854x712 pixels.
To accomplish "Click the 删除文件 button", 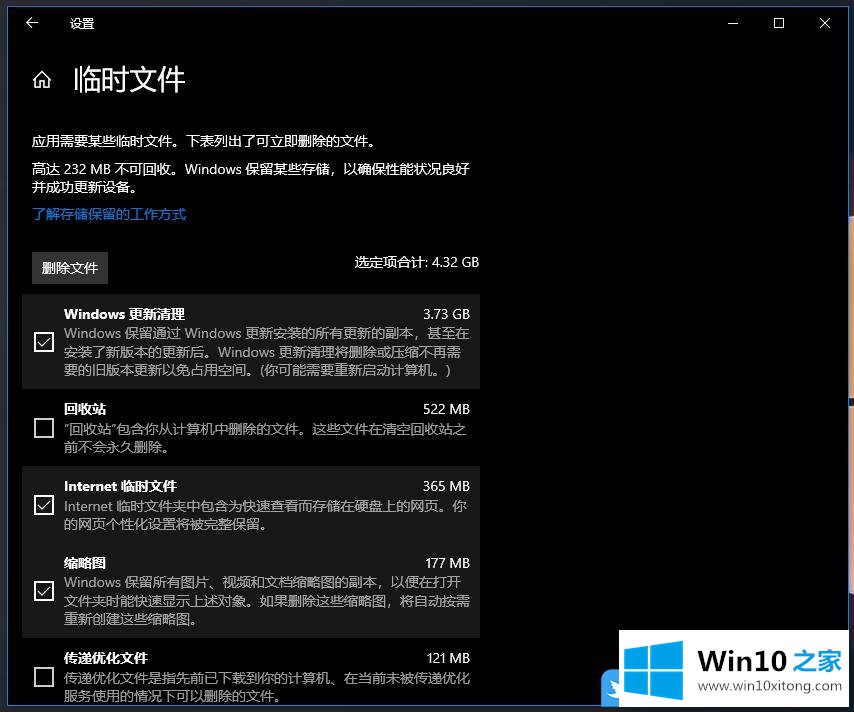I will pos(70,267).
